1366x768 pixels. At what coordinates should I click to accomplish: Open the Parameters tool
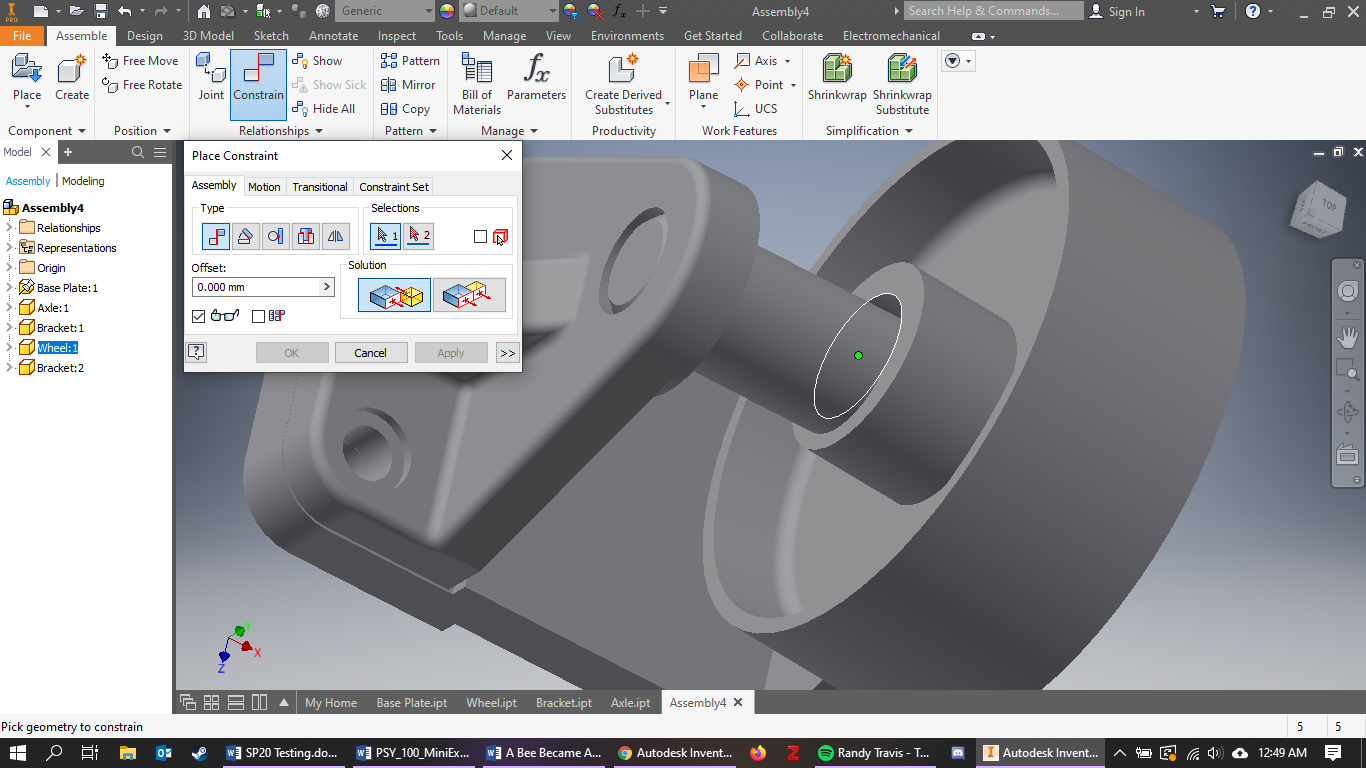pyautogui.click(x=536, y=77)
